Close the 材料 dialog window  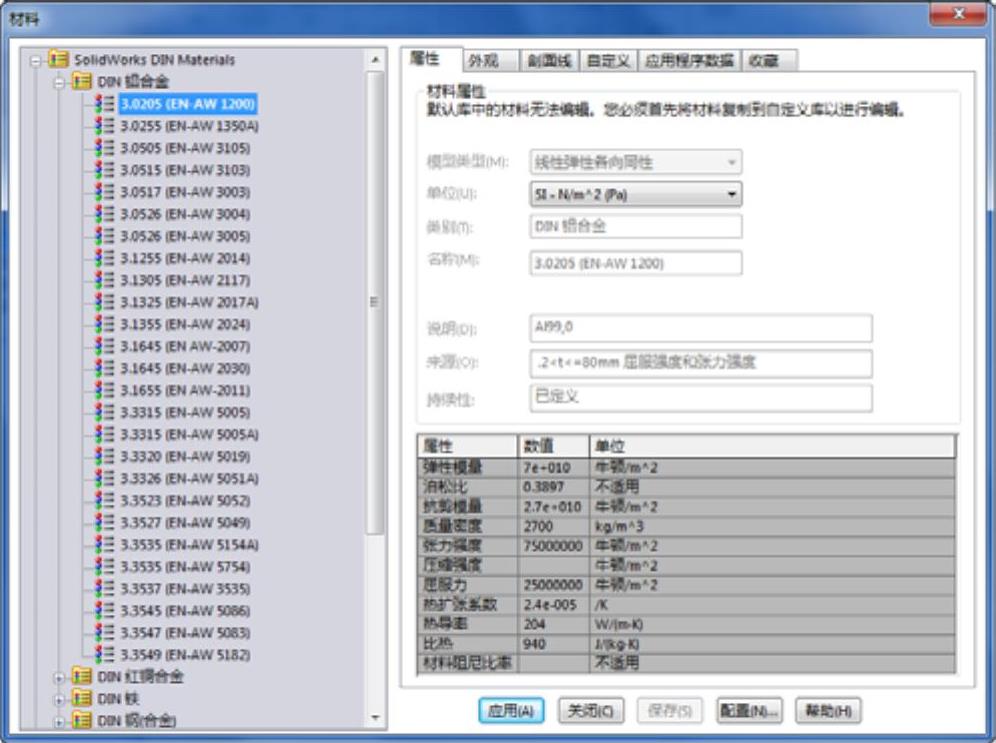pyautogui.click(x=959, y=13)
